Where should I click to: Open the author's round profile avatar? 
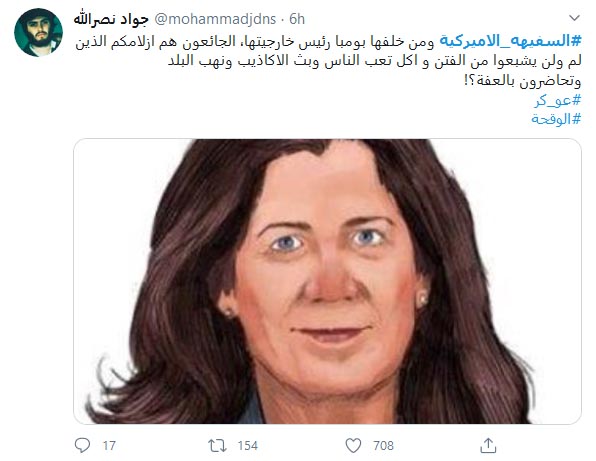(38, 32)
